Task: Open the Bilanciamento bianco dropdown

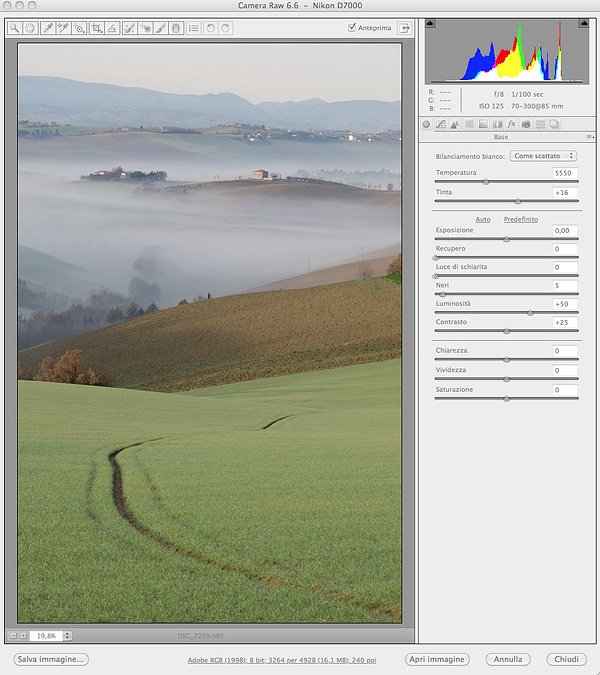Action: point(543,156)
